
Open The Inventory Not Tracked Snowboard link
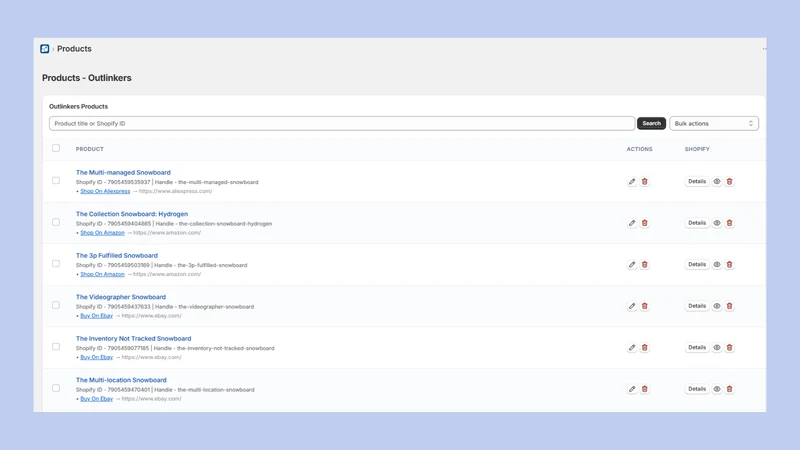click(133, 338)
